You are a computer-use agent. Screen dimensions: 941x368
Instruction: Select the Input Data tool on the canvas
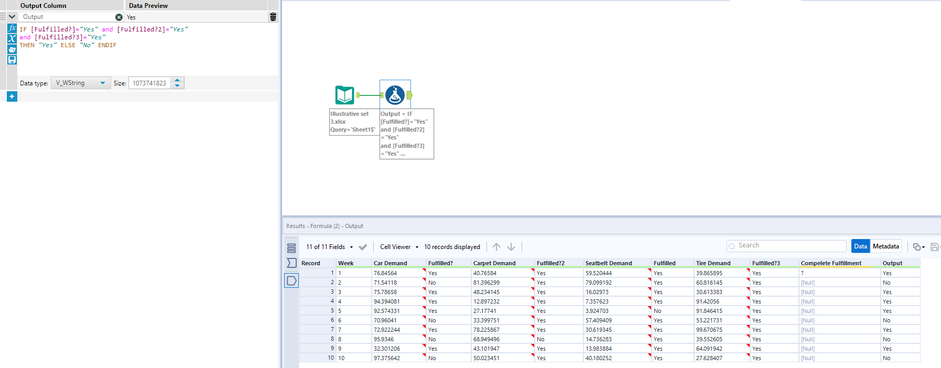344,95
